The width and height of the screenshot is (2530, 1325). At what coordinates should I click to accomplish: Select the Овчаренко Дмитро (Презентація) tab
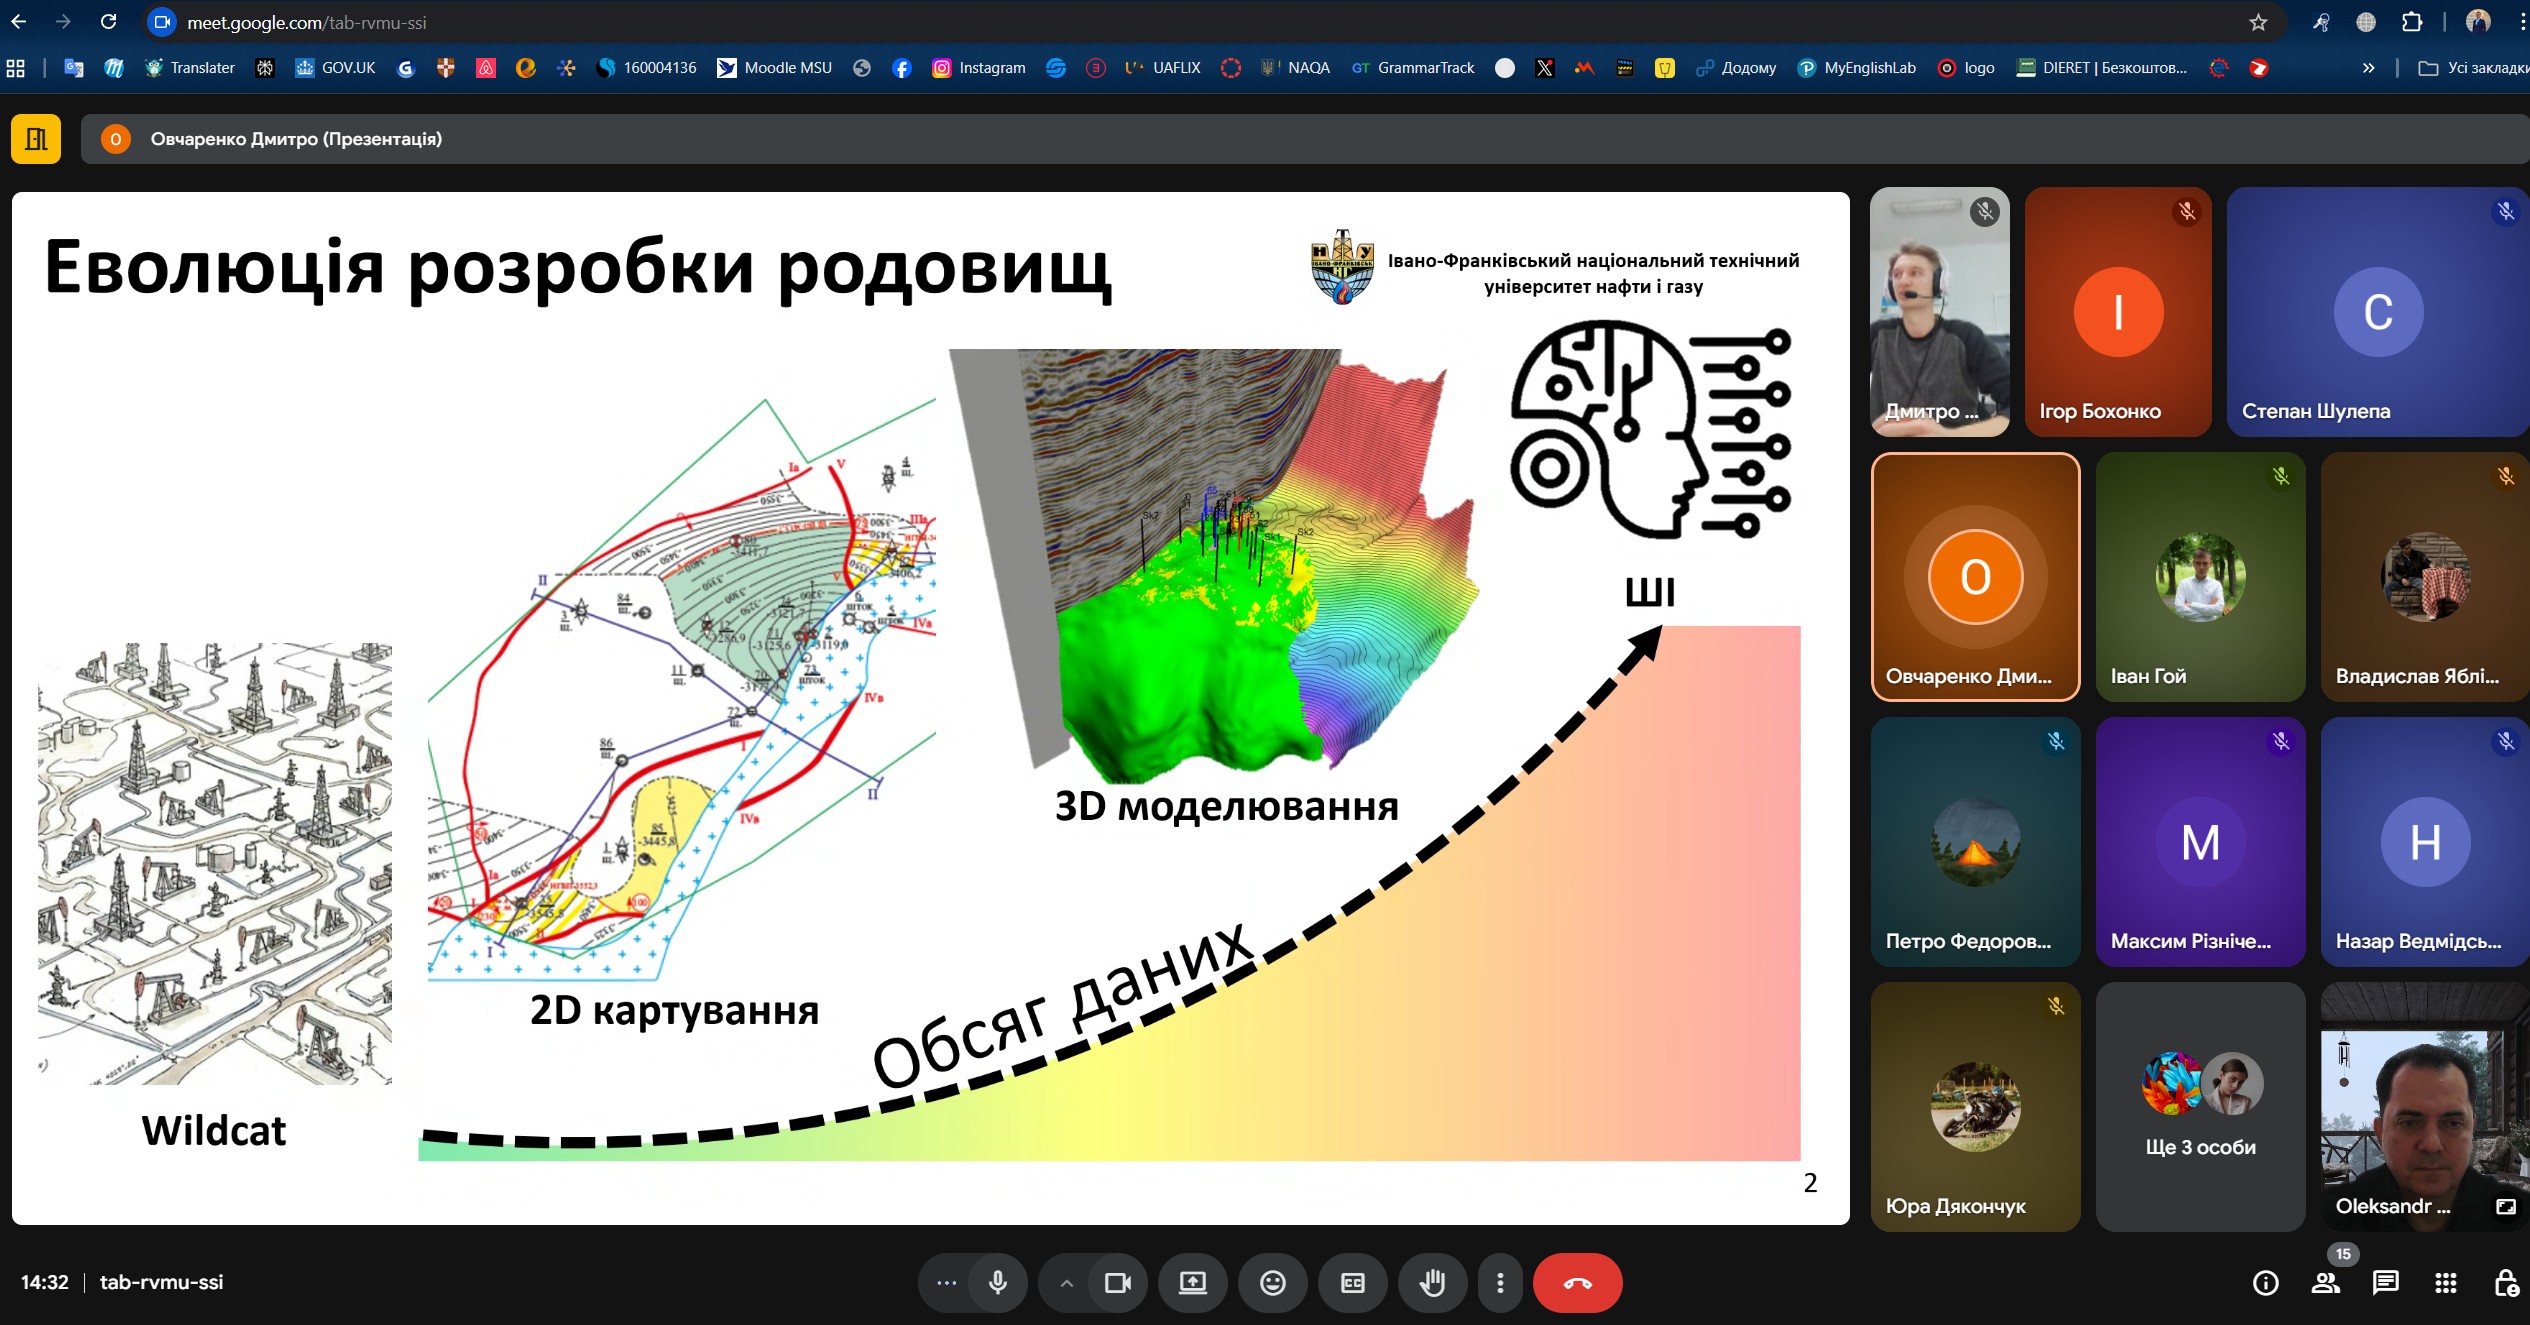[295, 139]
